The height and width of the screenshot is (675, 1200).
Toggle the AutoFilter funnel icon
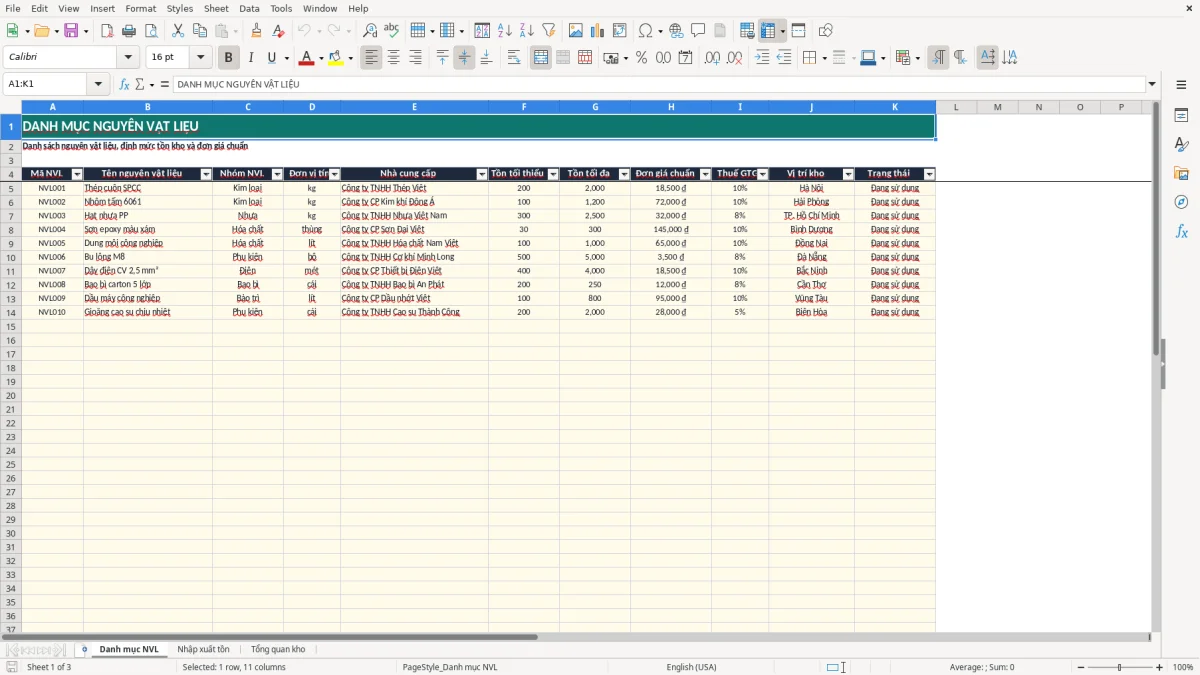(548, 31)
